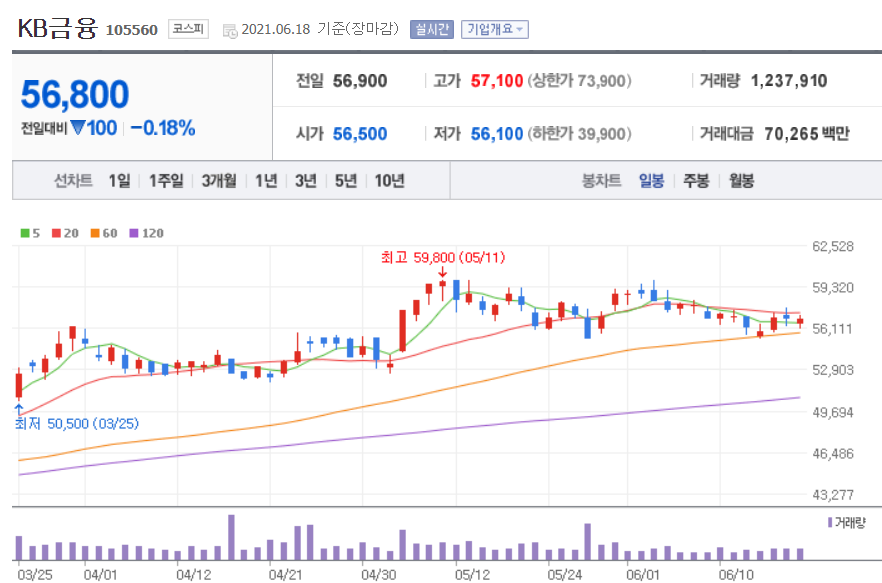
Task: Click the 고가 57,100 high price value
Action: click(497, 80)
